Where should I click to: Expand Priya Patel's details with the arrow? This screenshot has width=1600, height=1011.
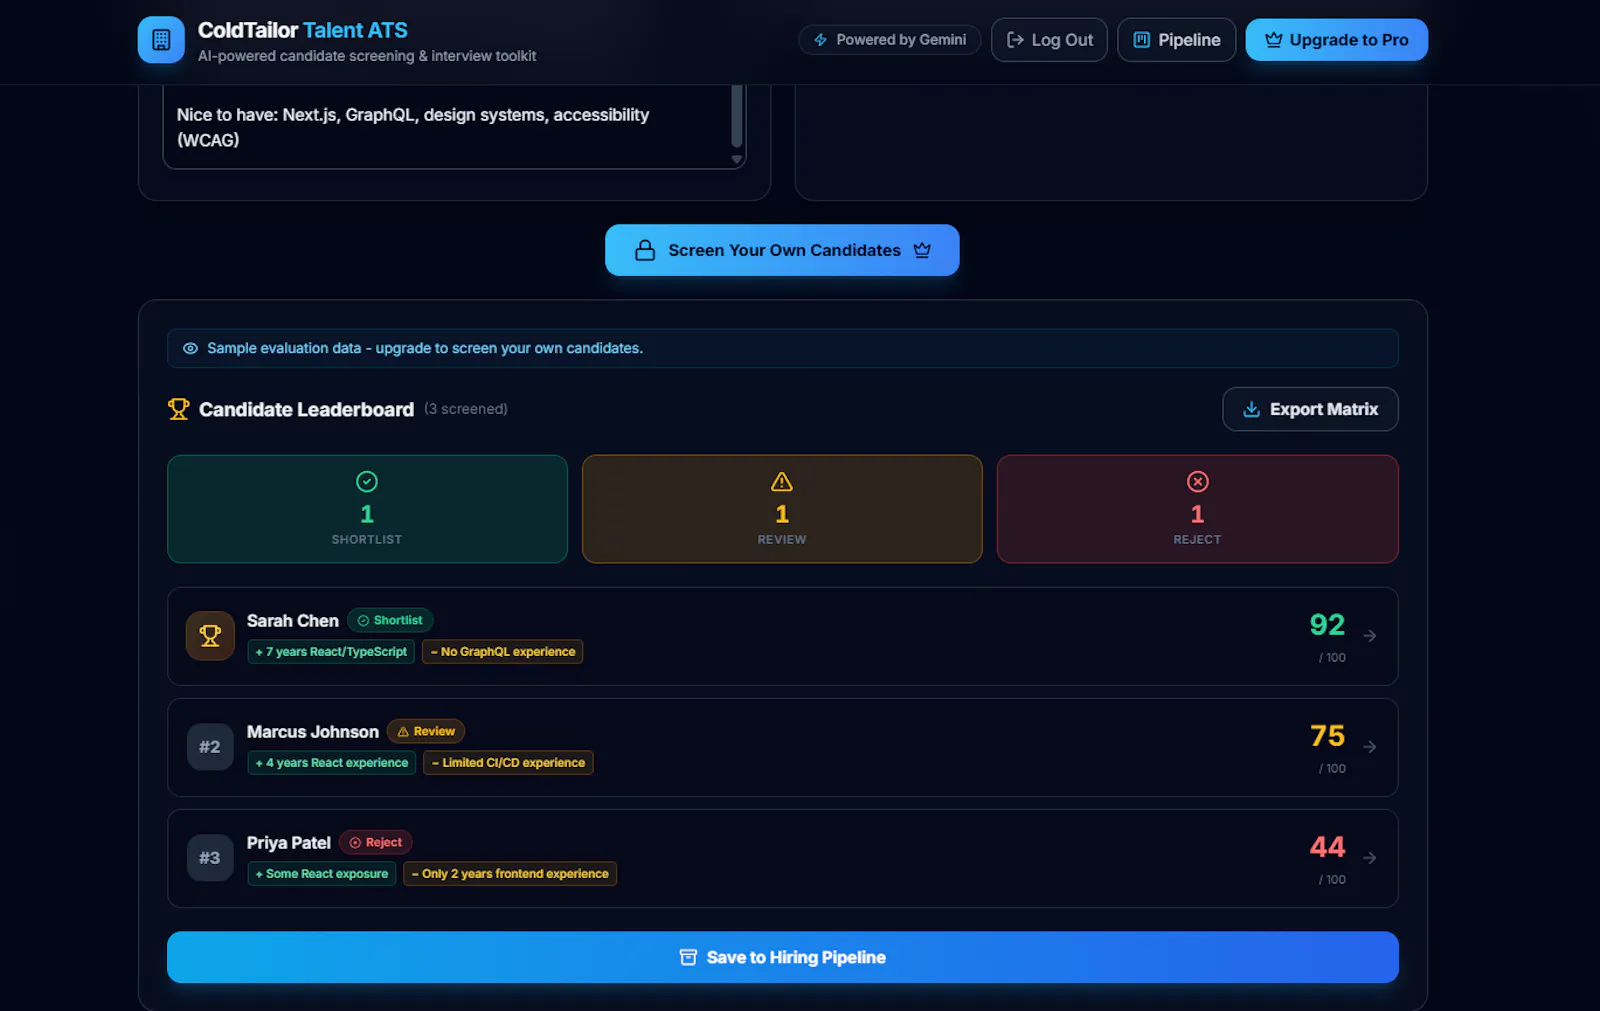1370,858
